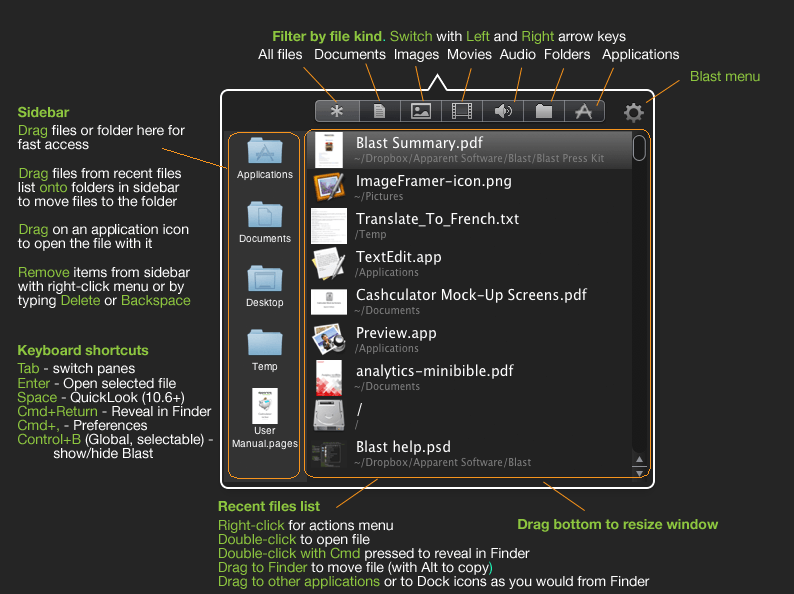Click the root drive hard disk icon
Image resolution: width=794 pixels, height=594 pixels.
tap(329, 415)
